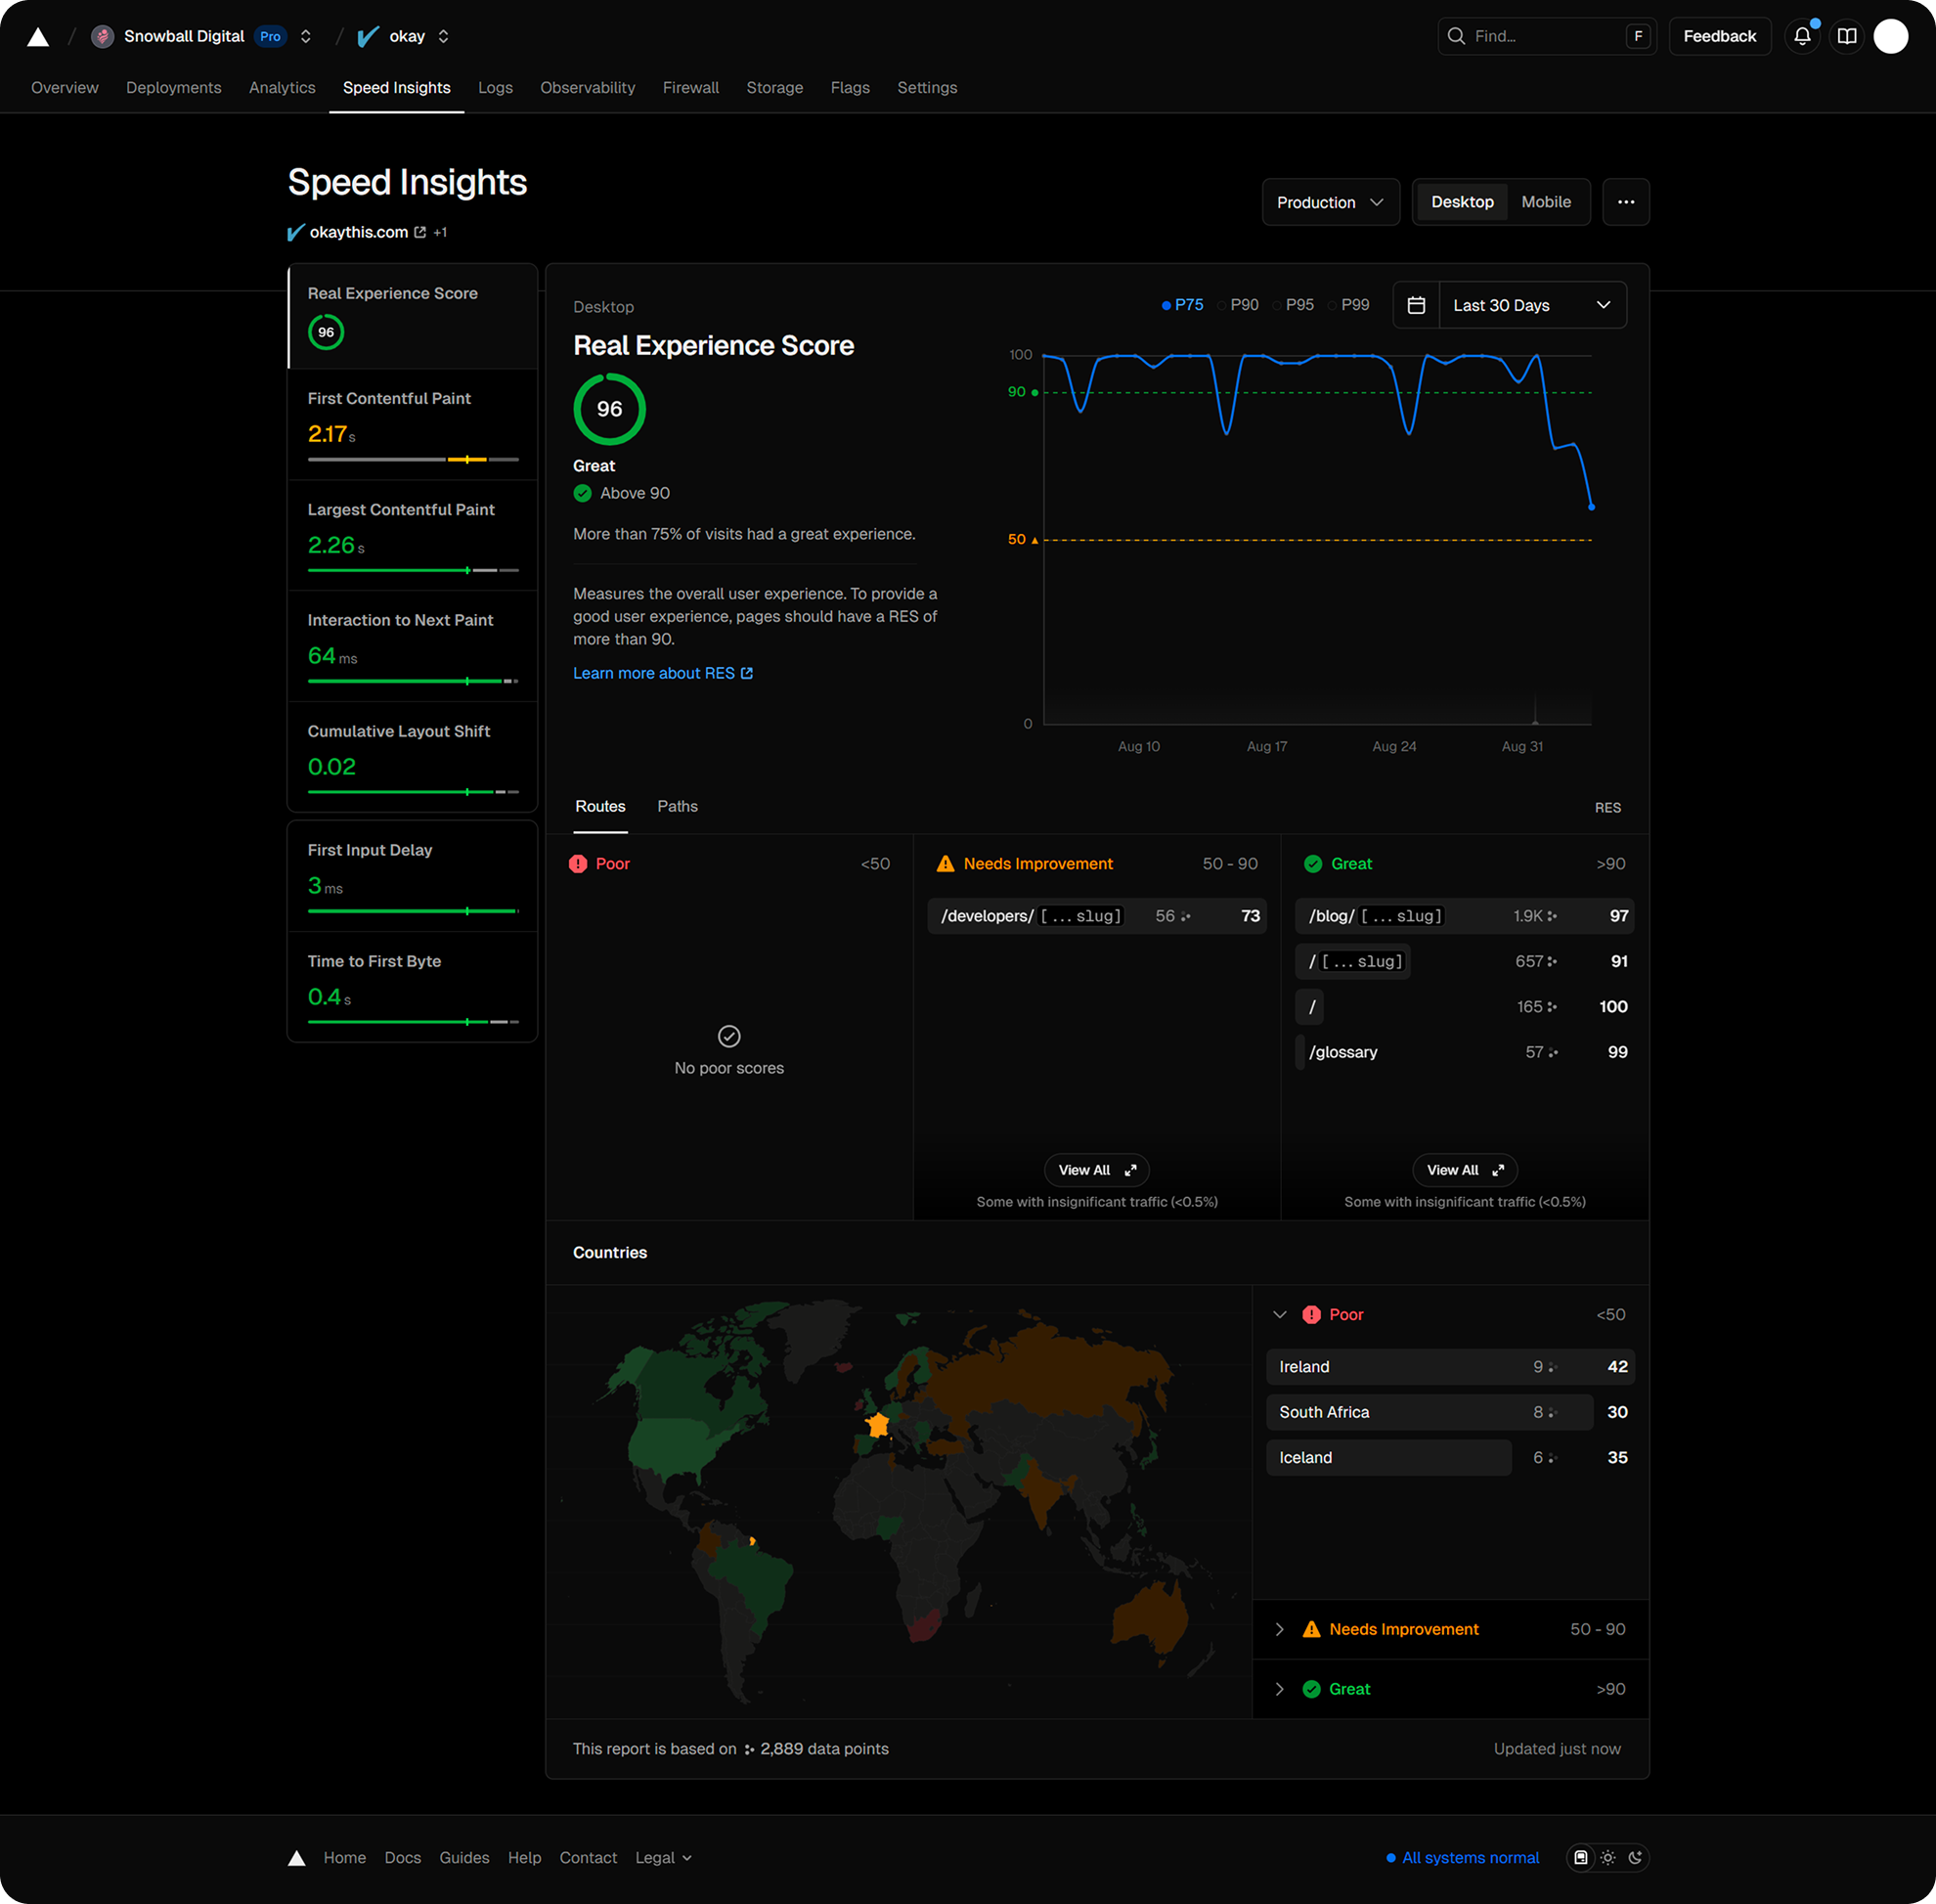Go to the Deployments tab

click(x=174, y=88)
